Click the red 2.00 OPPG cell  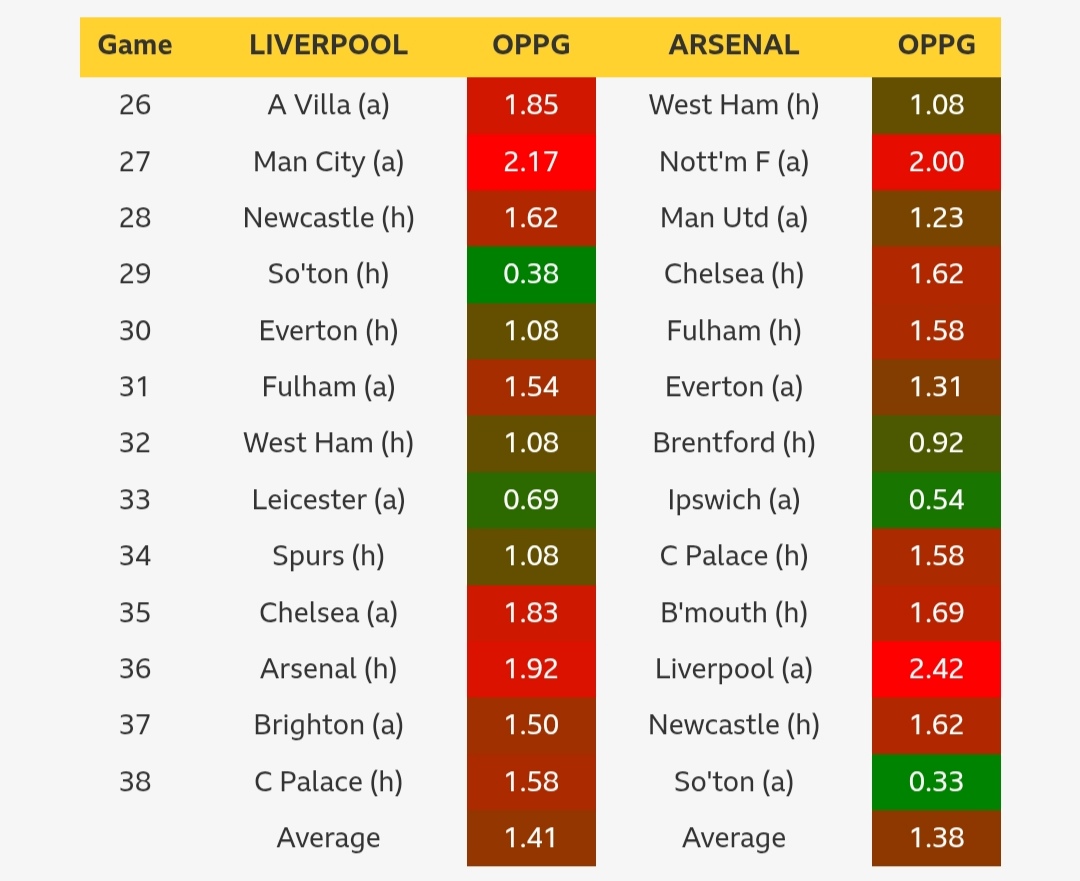pos(936,162)
